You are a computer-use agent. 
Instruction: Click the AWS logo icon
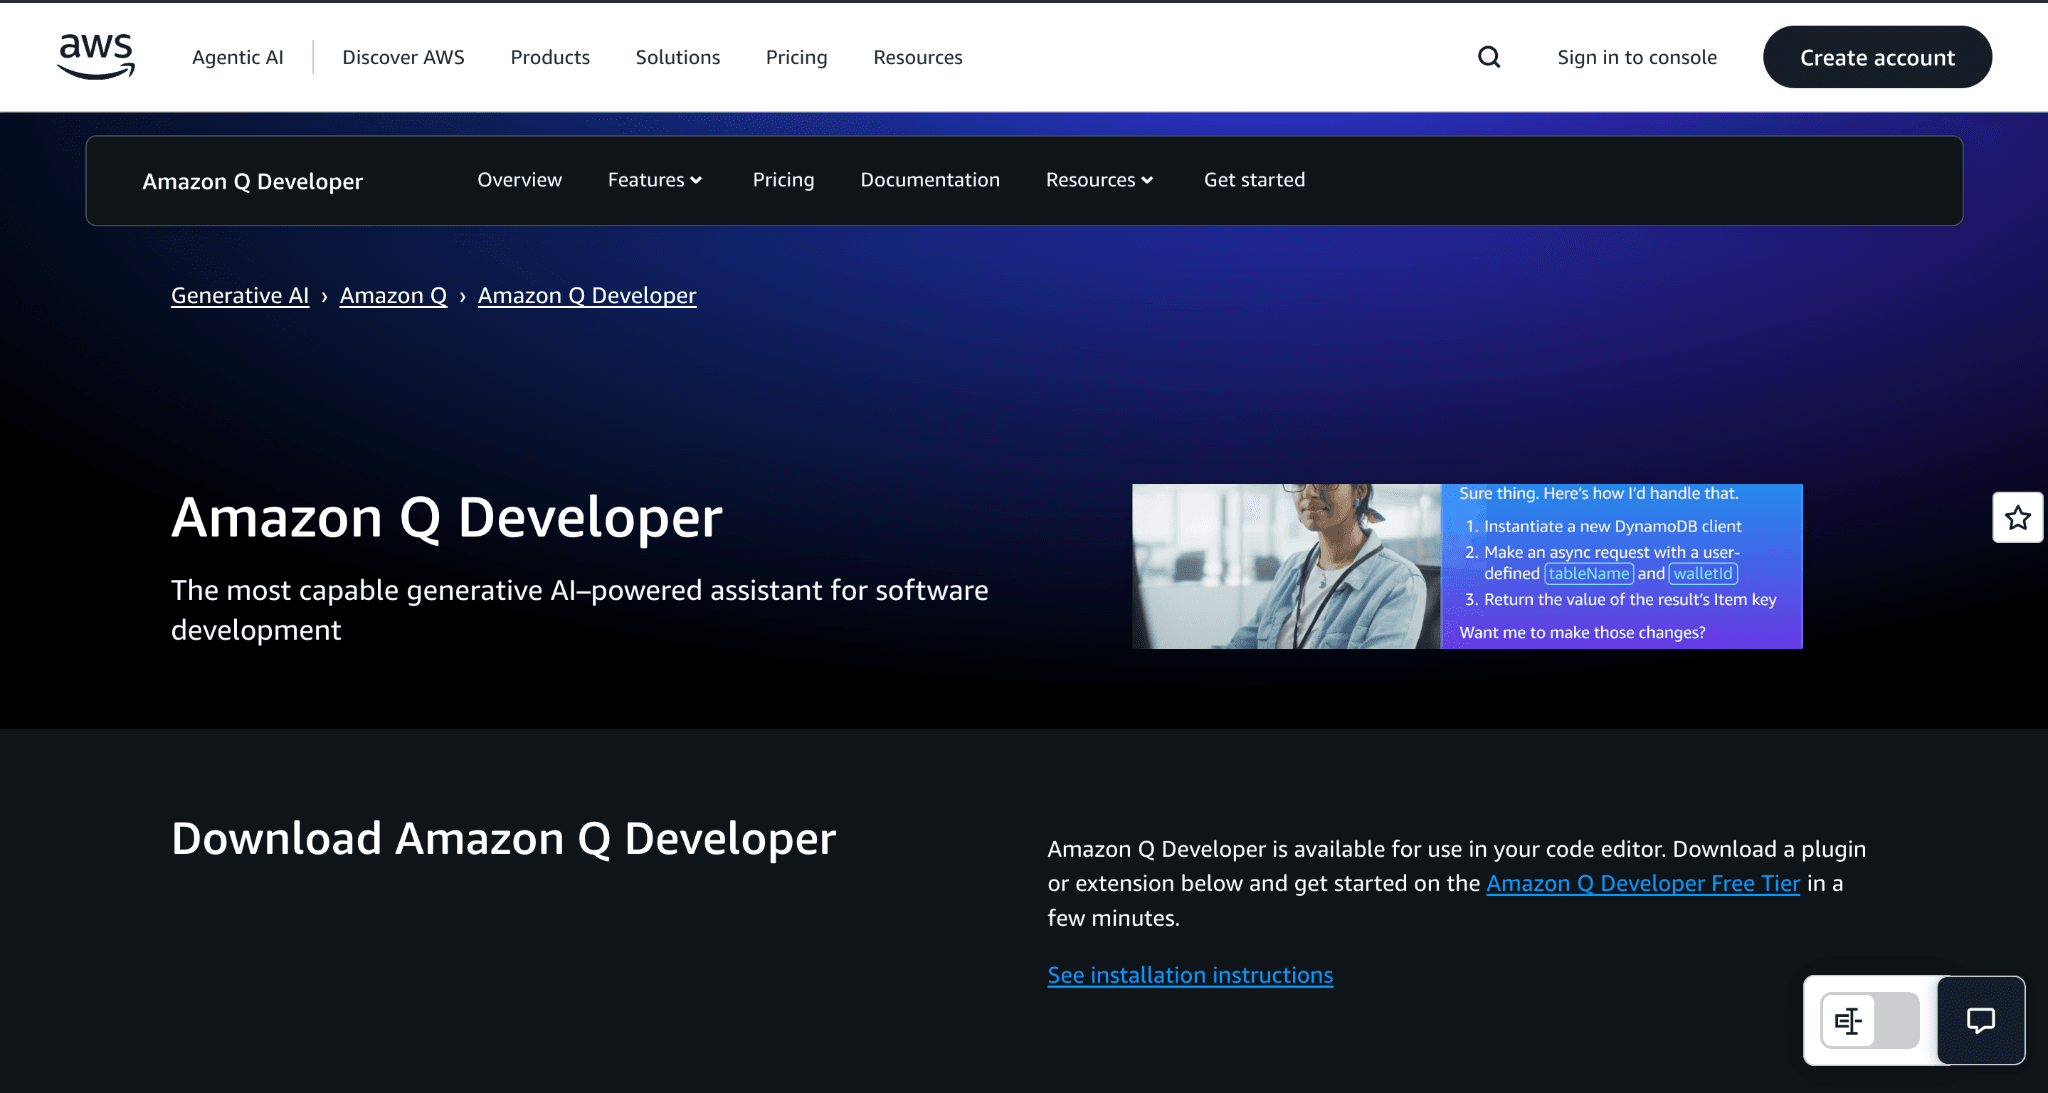(96, 56)
